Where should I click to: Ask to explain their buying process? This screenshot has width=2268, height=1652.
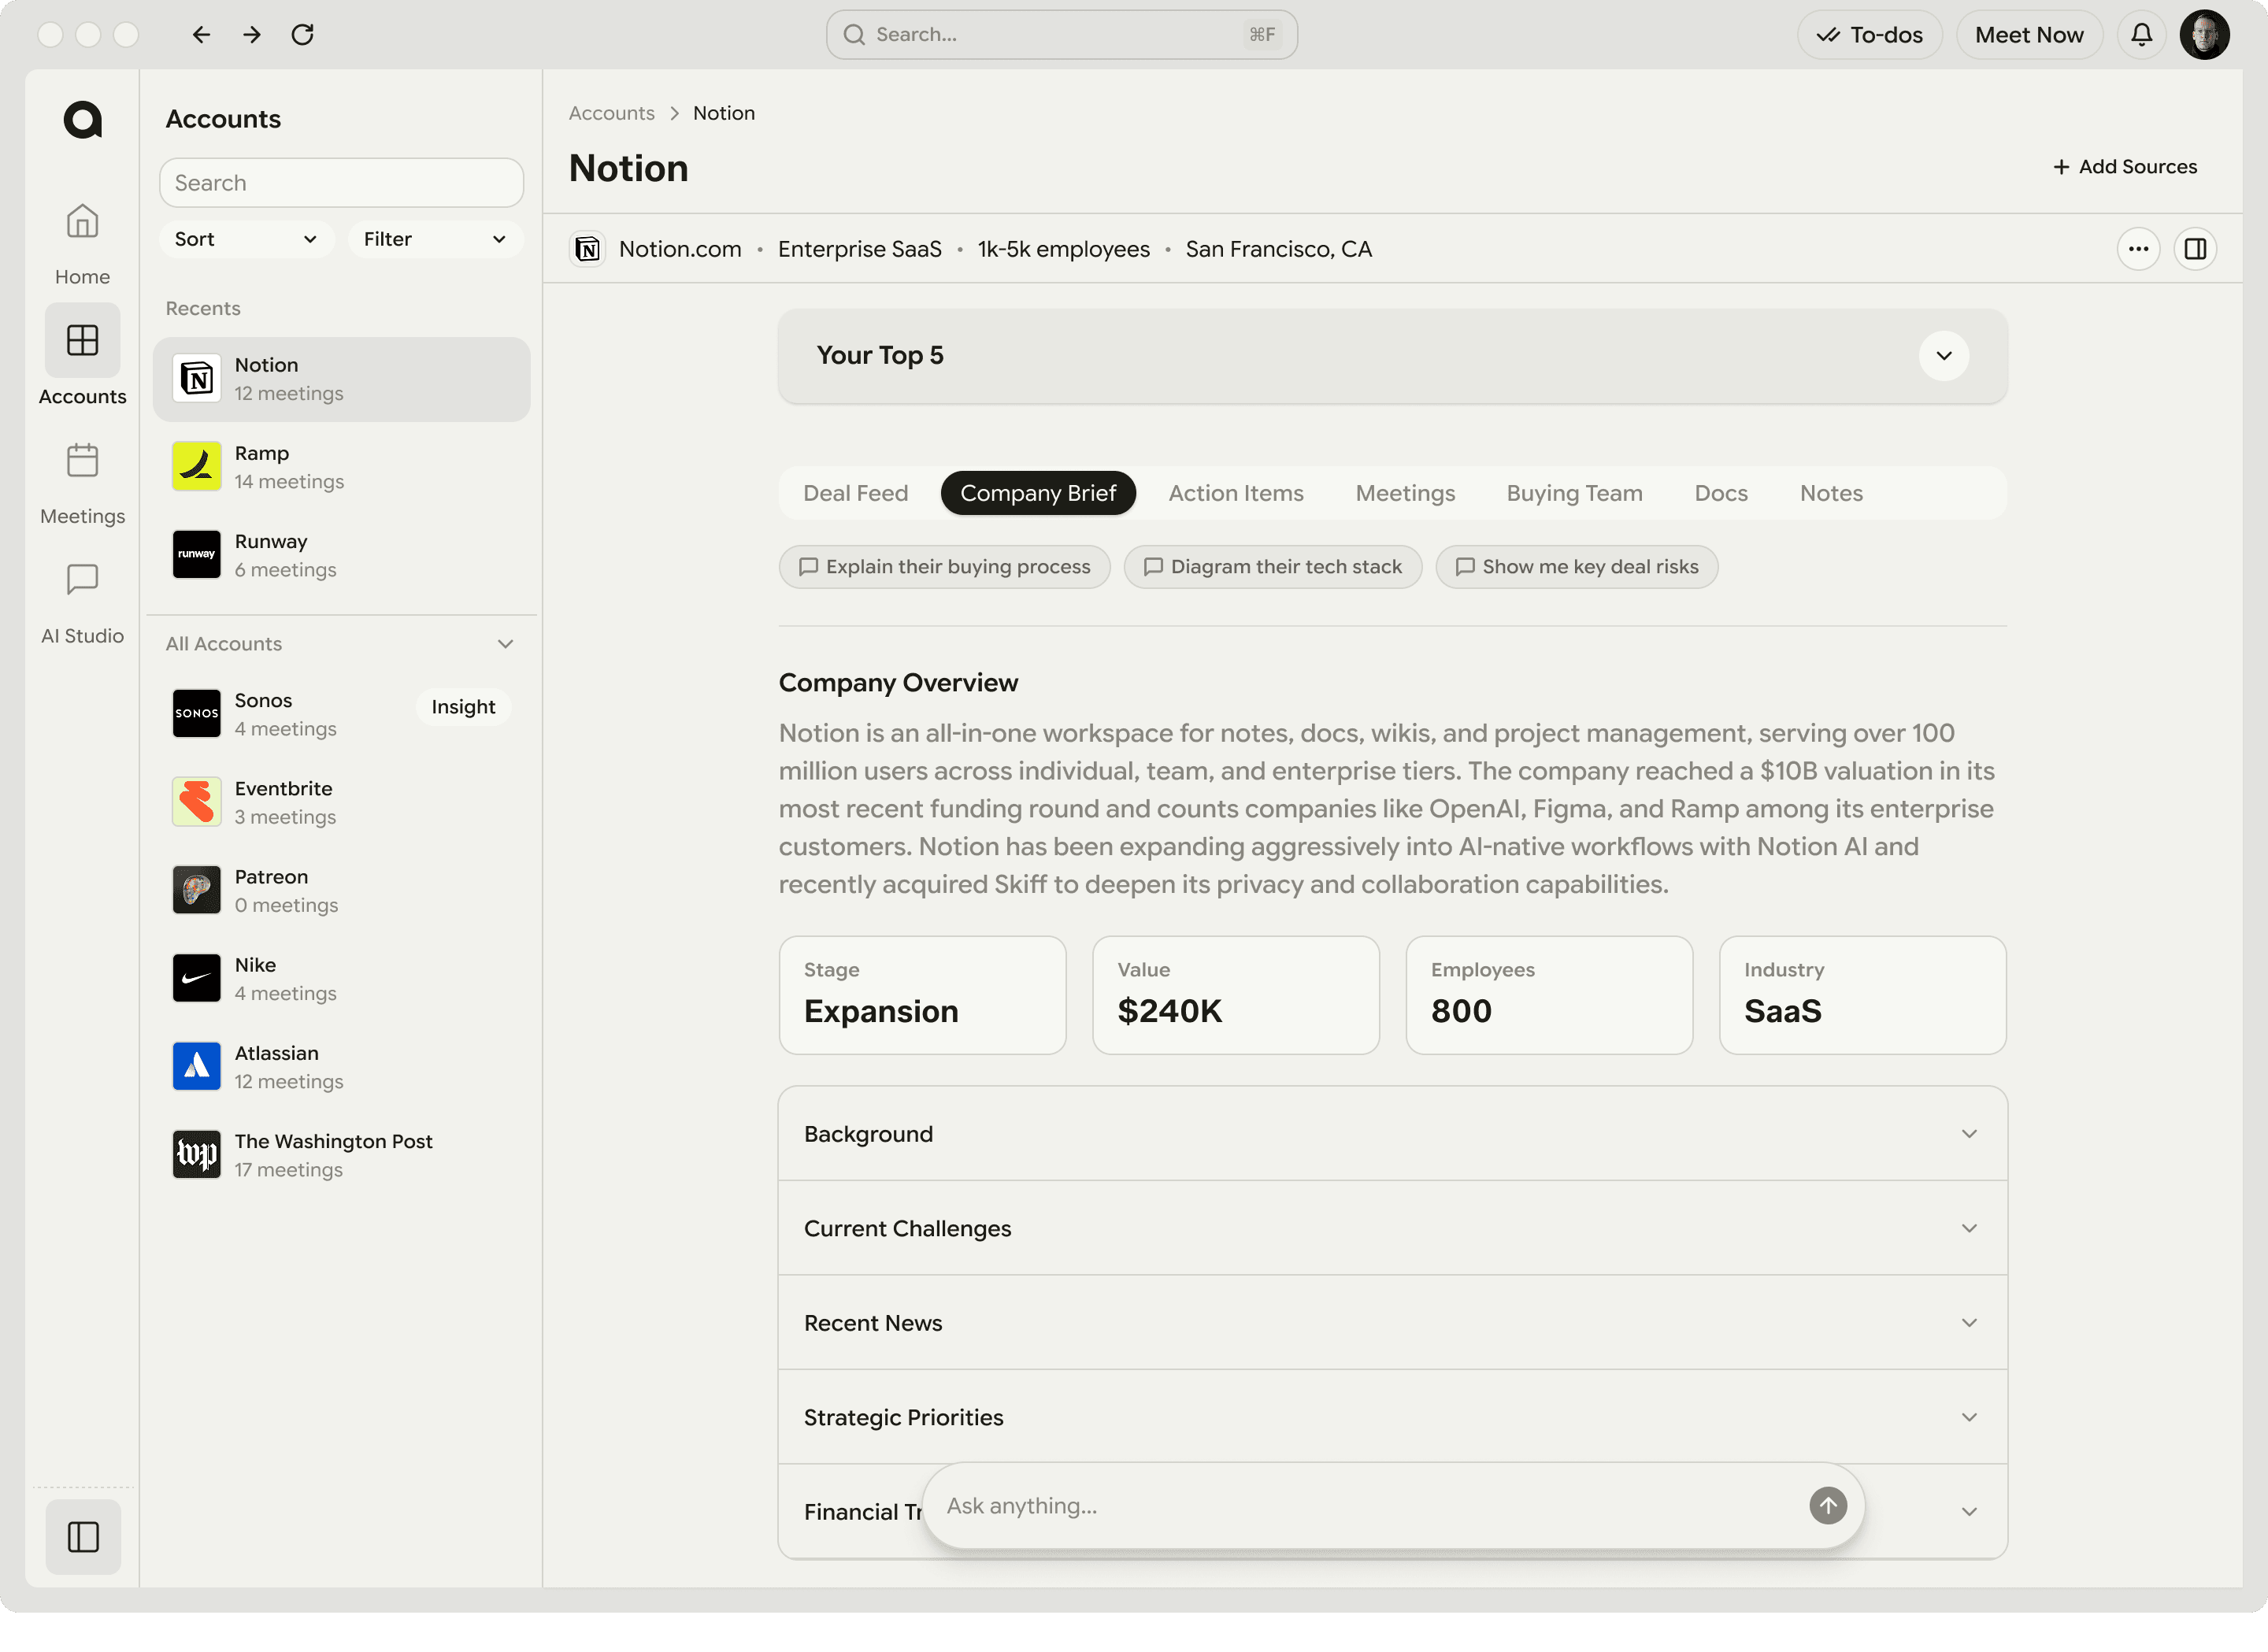click(x=943, y=567)
